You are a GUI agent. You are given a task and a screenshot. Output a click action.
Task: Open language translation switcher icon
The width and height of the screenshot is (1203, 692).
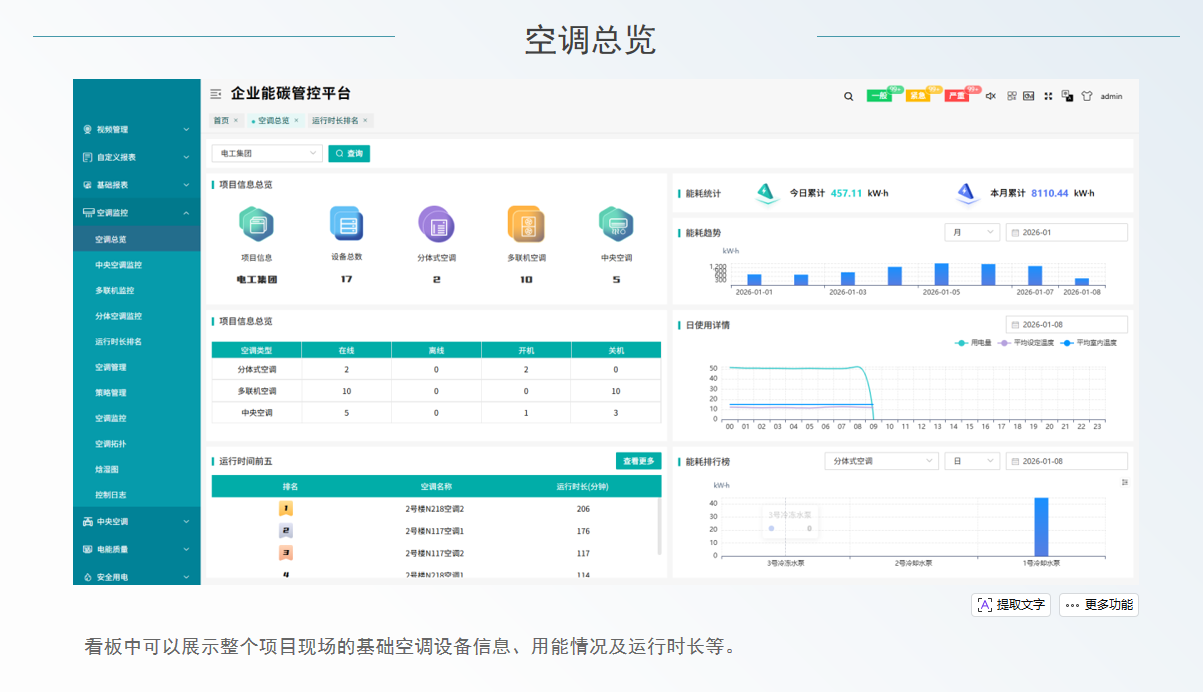1067,97
